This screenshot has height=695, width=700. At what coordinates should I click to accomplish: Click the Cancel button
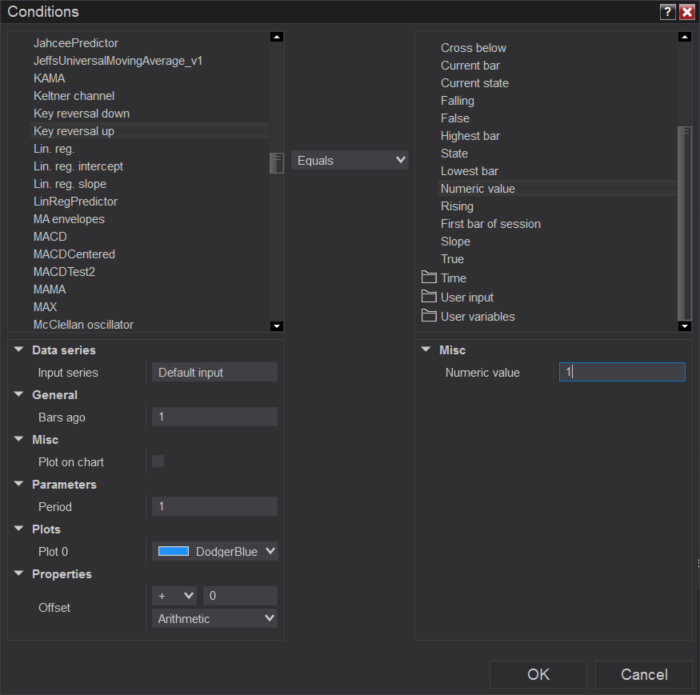(644, 674)
